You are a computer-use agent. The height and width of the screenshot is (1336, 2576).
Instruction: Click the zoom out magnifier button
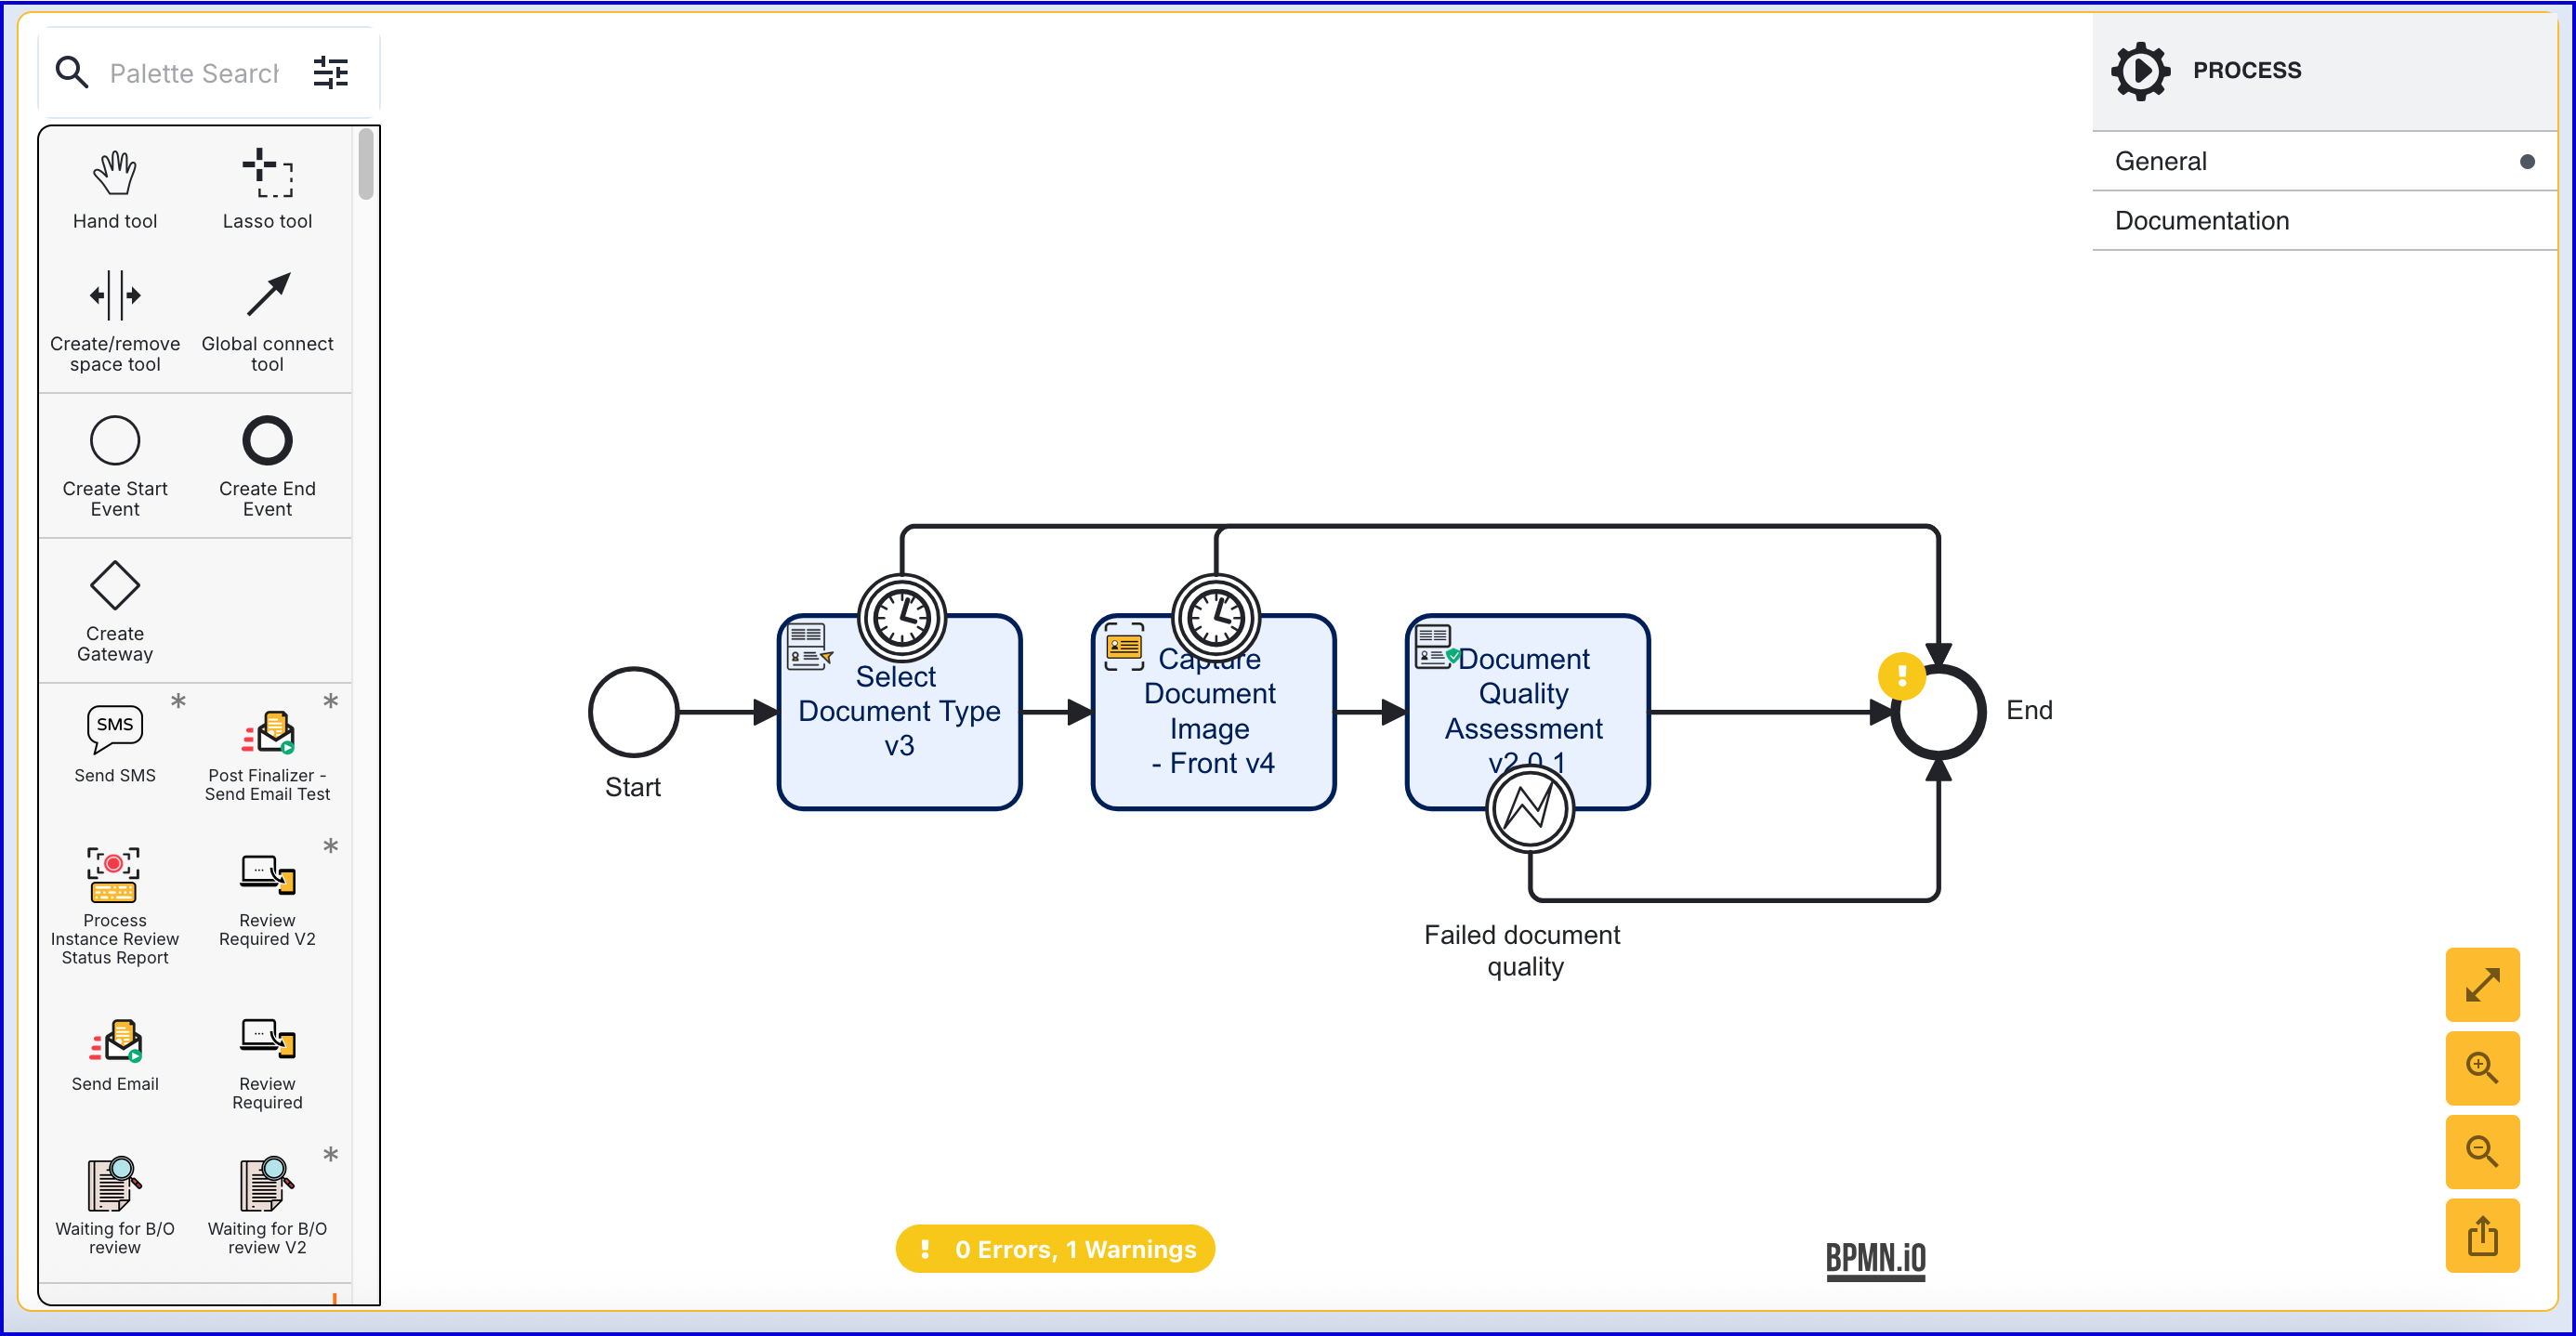(2482, 1151)
